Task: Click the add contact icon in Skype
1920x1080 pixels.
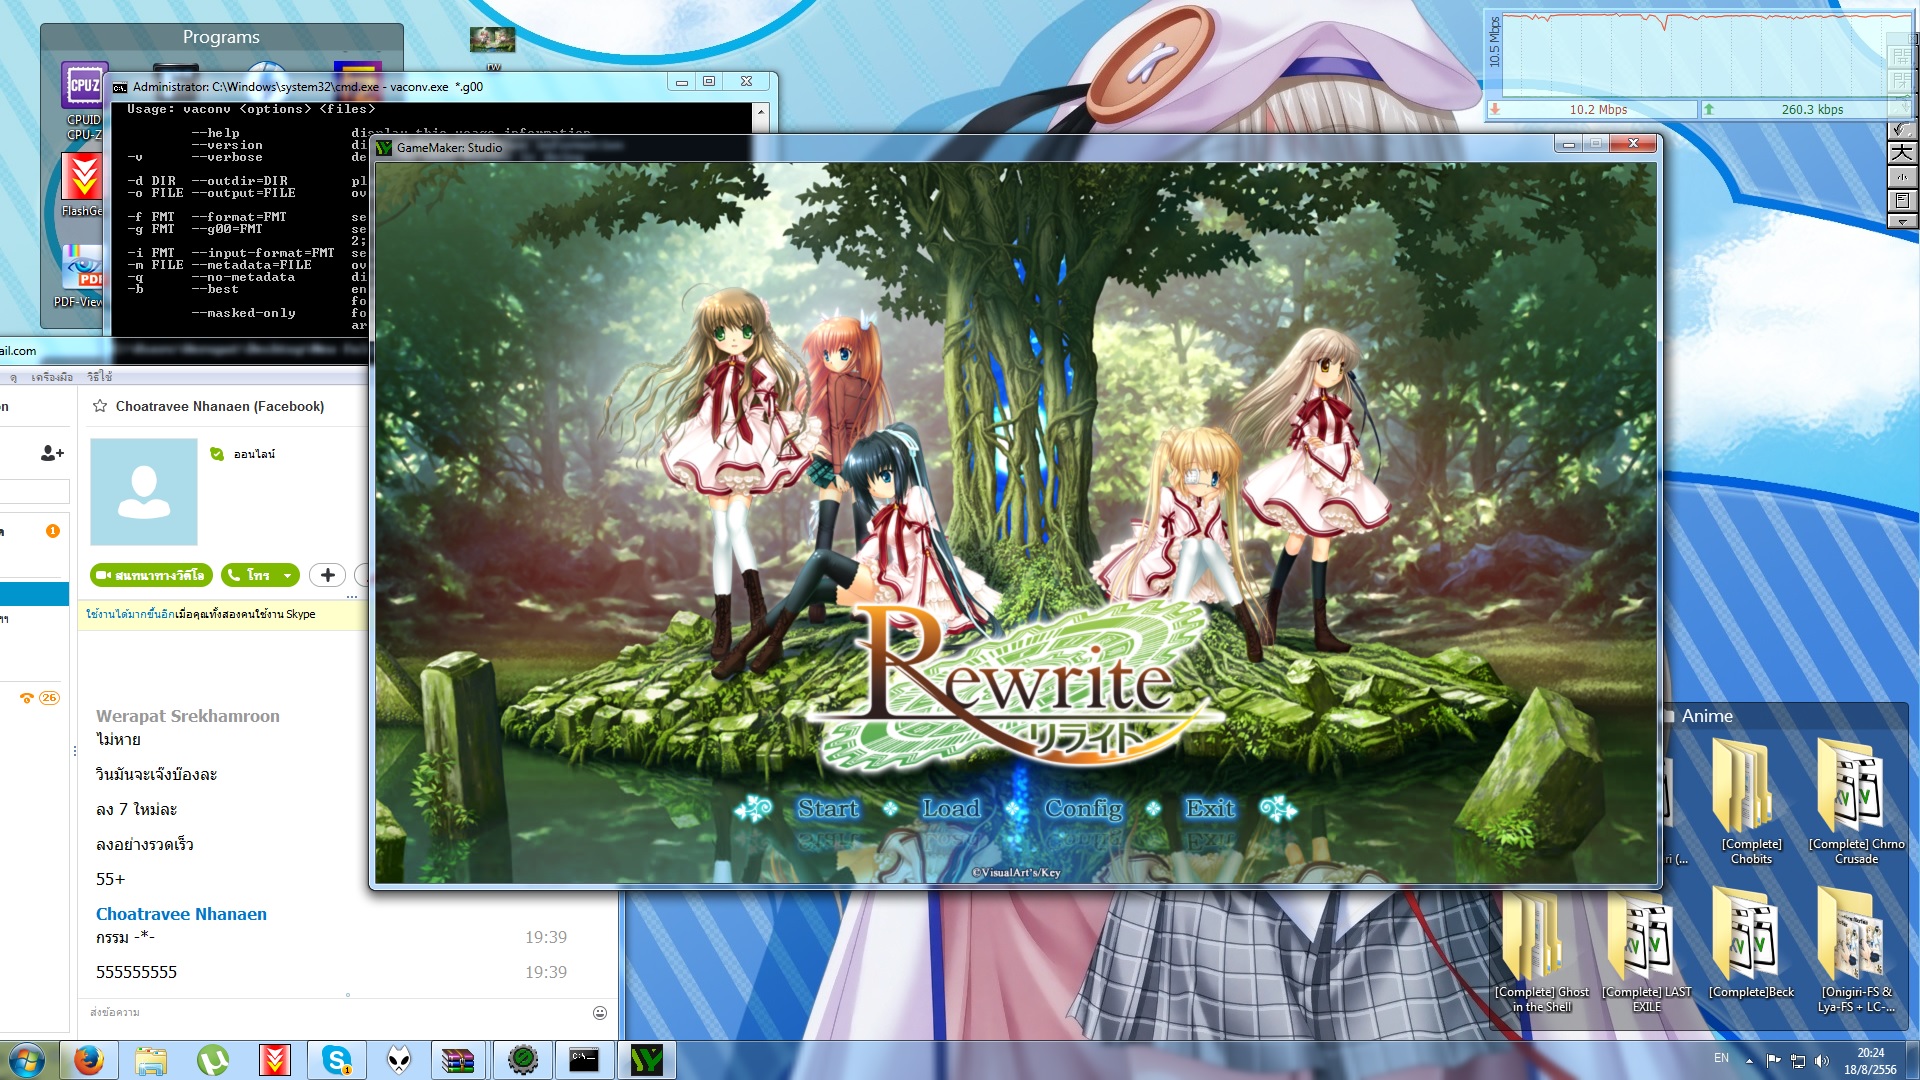Action: (52, 453)
